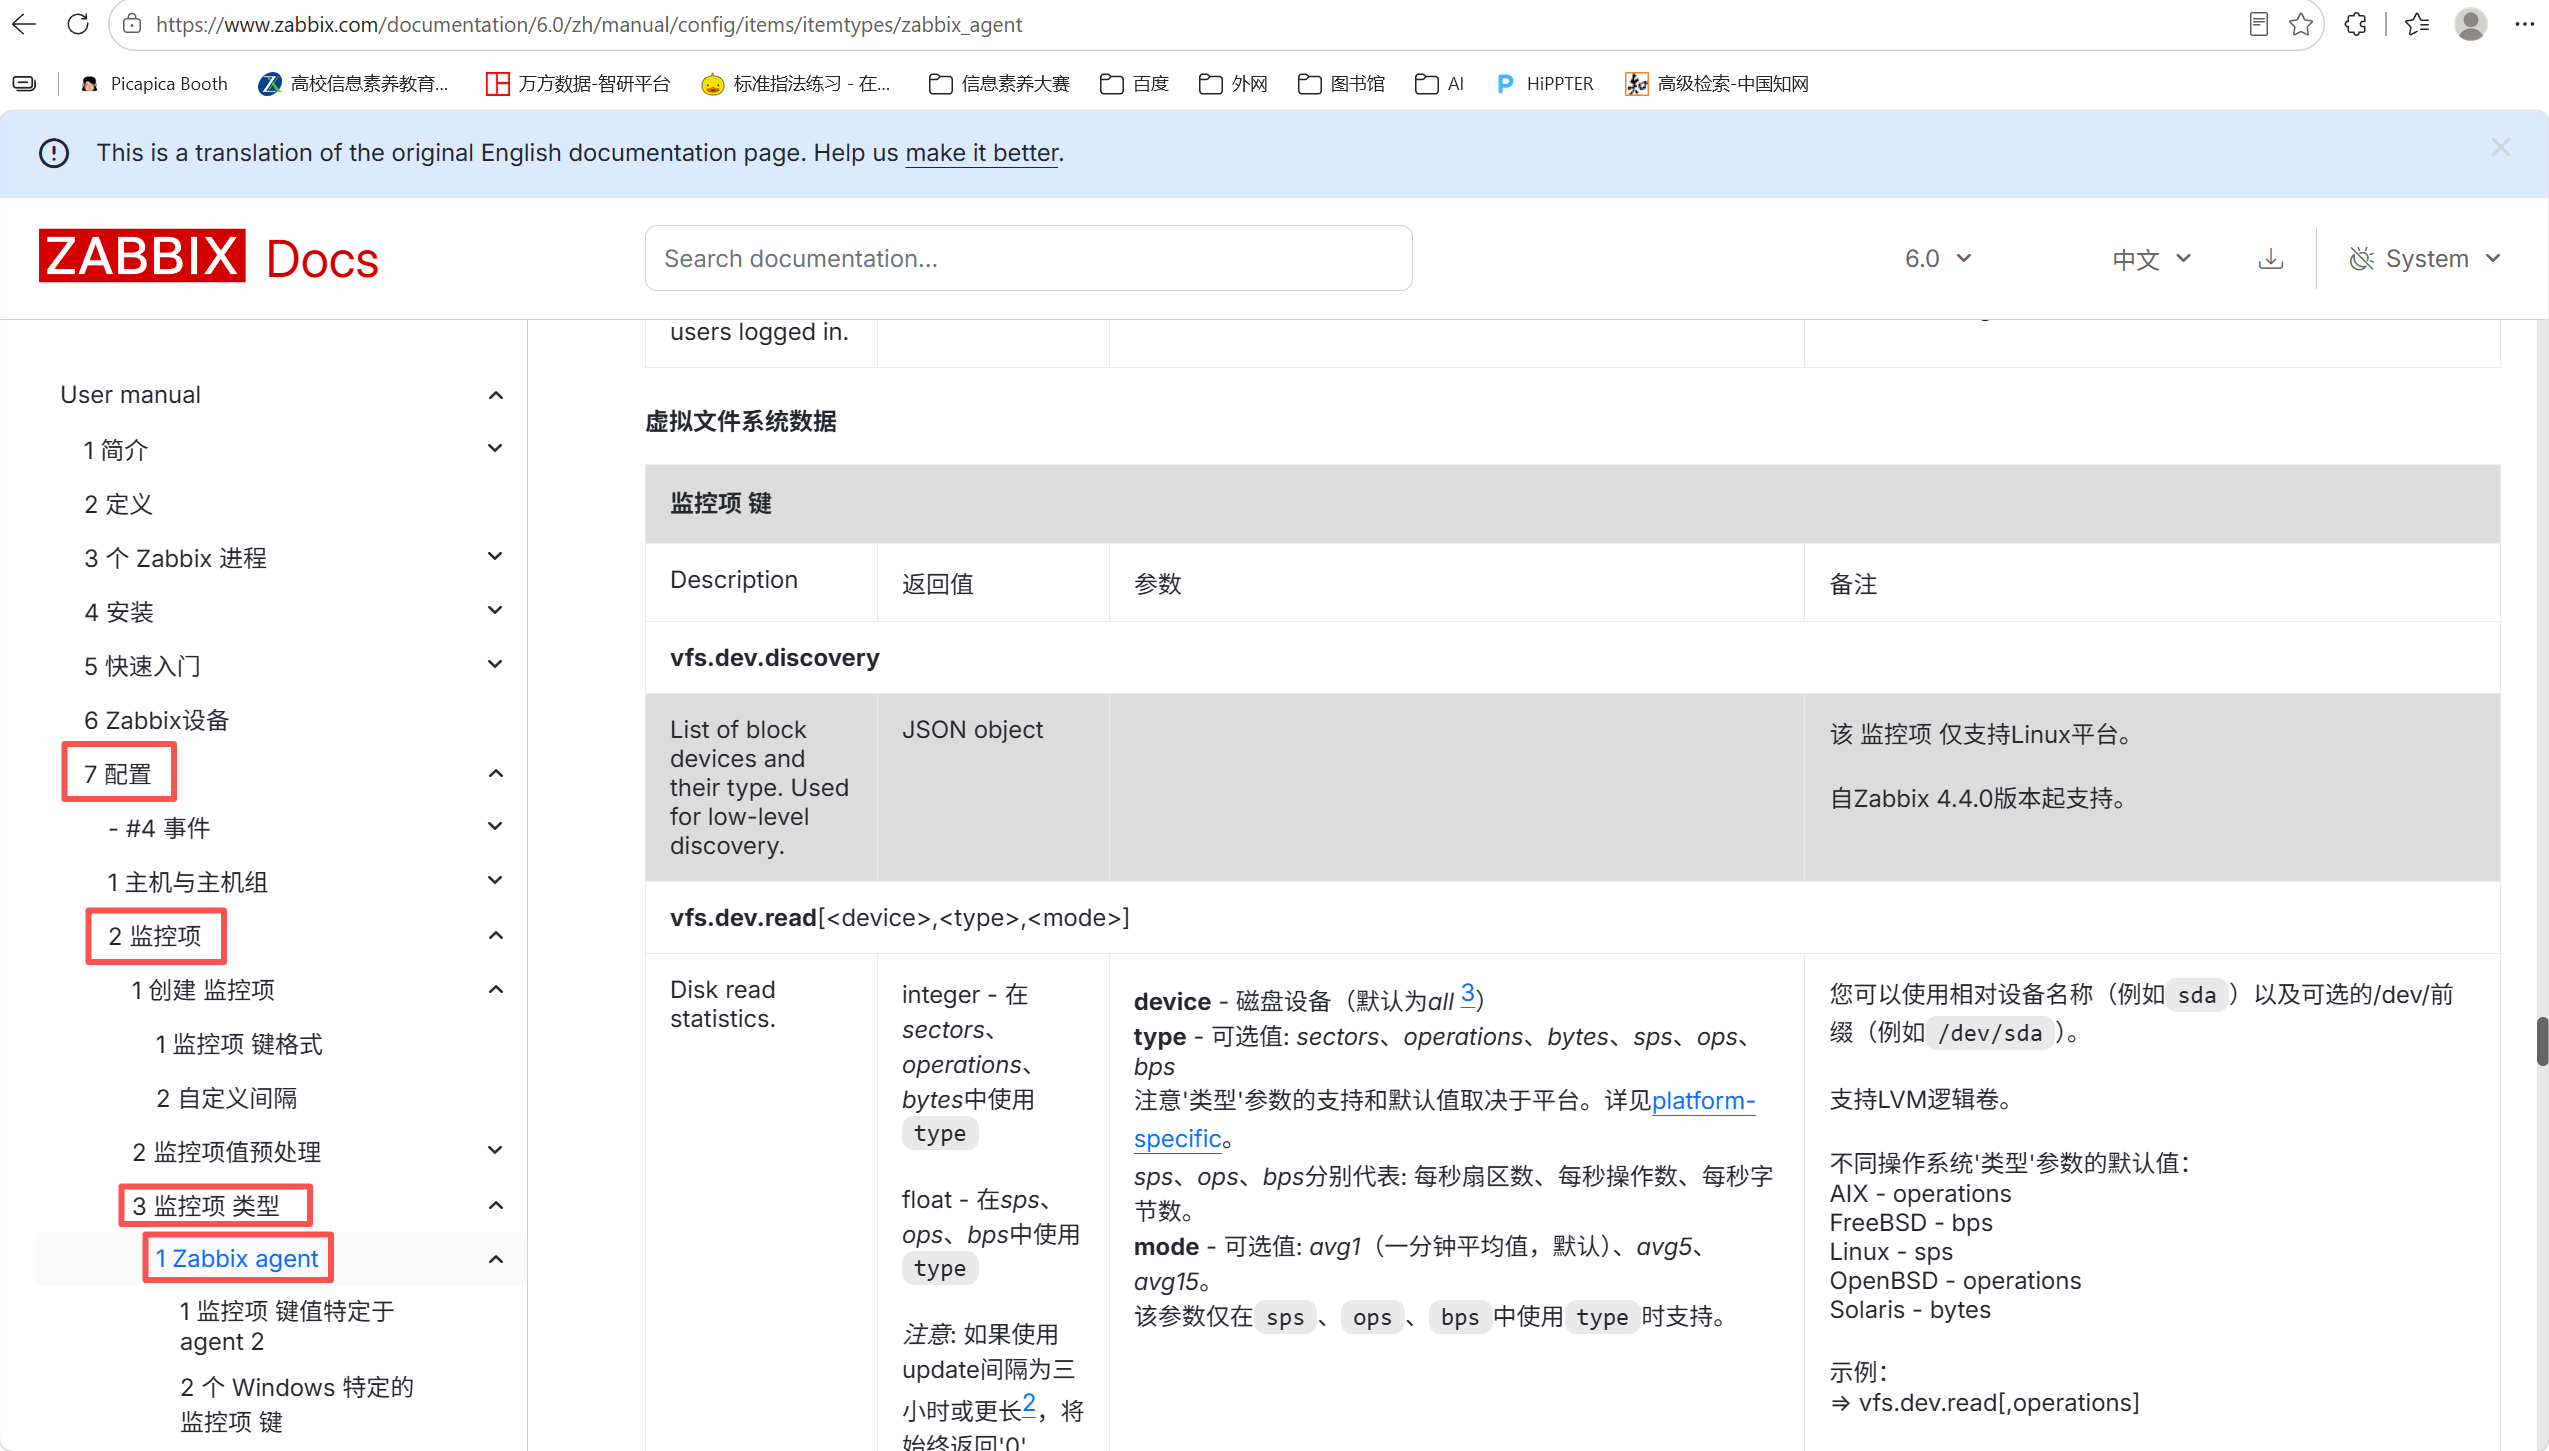Image resolution: width=2549 pixels, height=1451 pixels.
Task: Open HiPPTER bookmark
Action: pos(1544,84)
